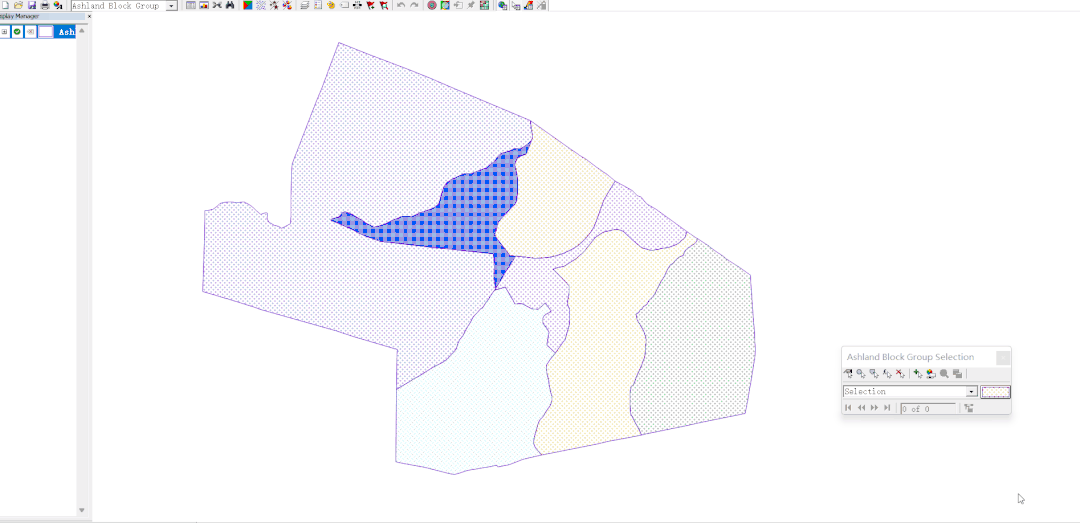Screen dimensions: 1080x523
Task: Open the Ashland Block Group layer dropdown
Action: [x=172, y=6]
